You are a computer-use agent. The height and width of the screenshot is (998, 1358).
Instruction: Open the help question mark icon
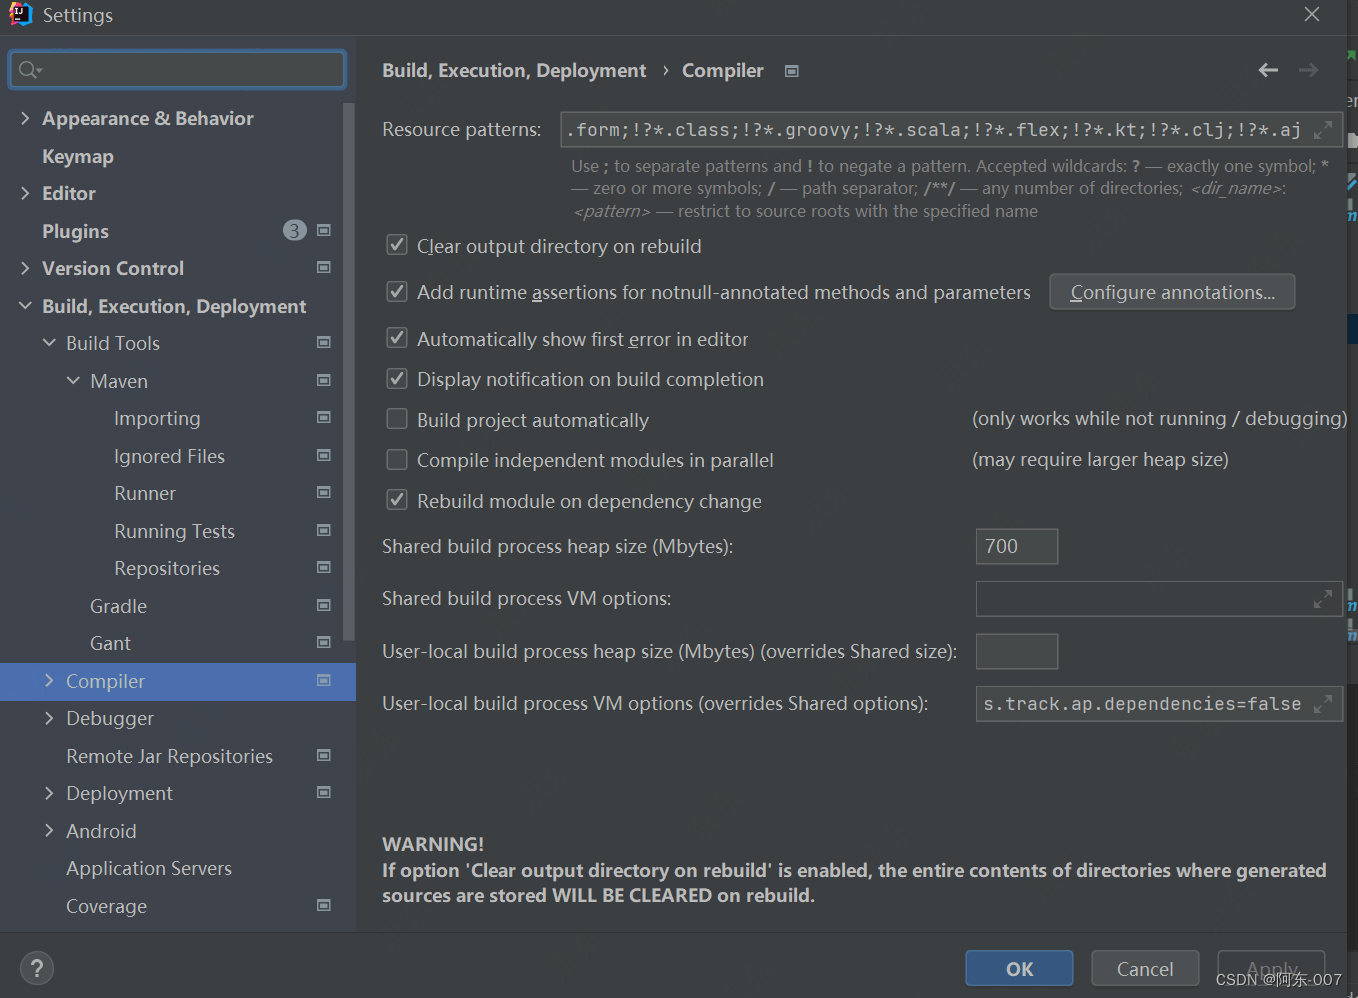point(37,968)
